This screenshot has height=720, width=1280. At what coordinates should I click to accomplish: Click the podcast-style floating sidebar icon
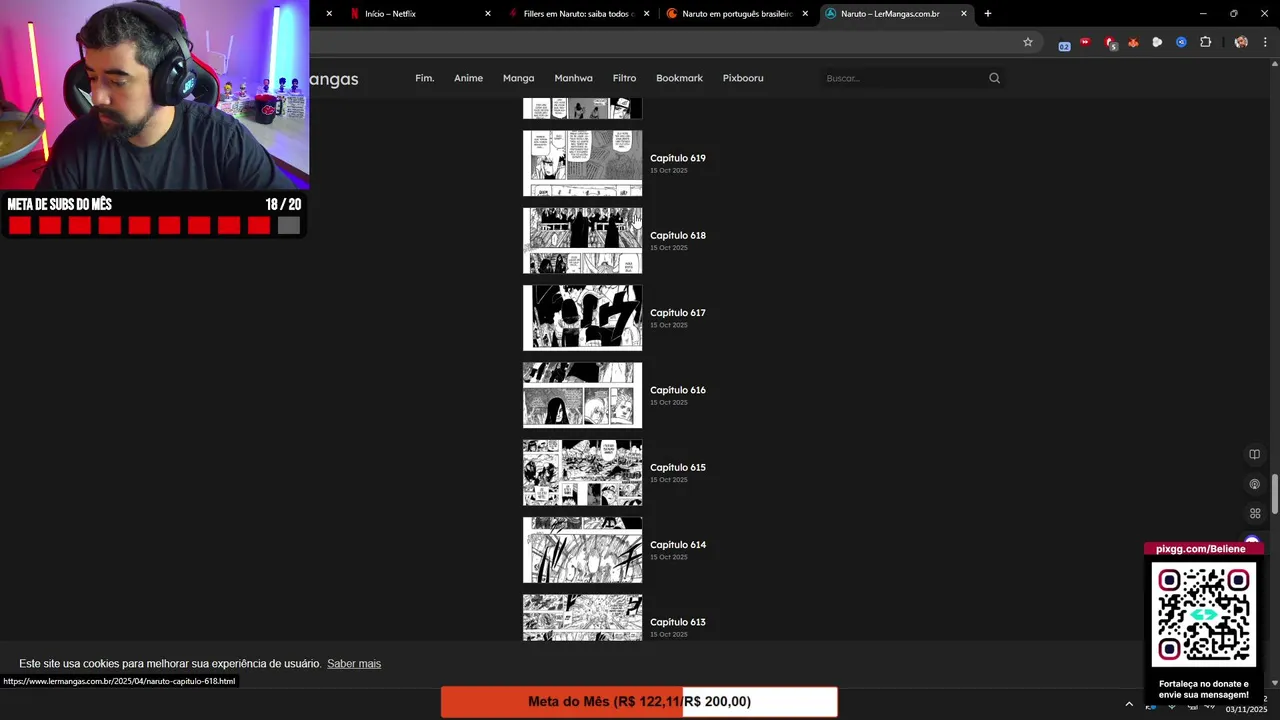point(1254,484)
